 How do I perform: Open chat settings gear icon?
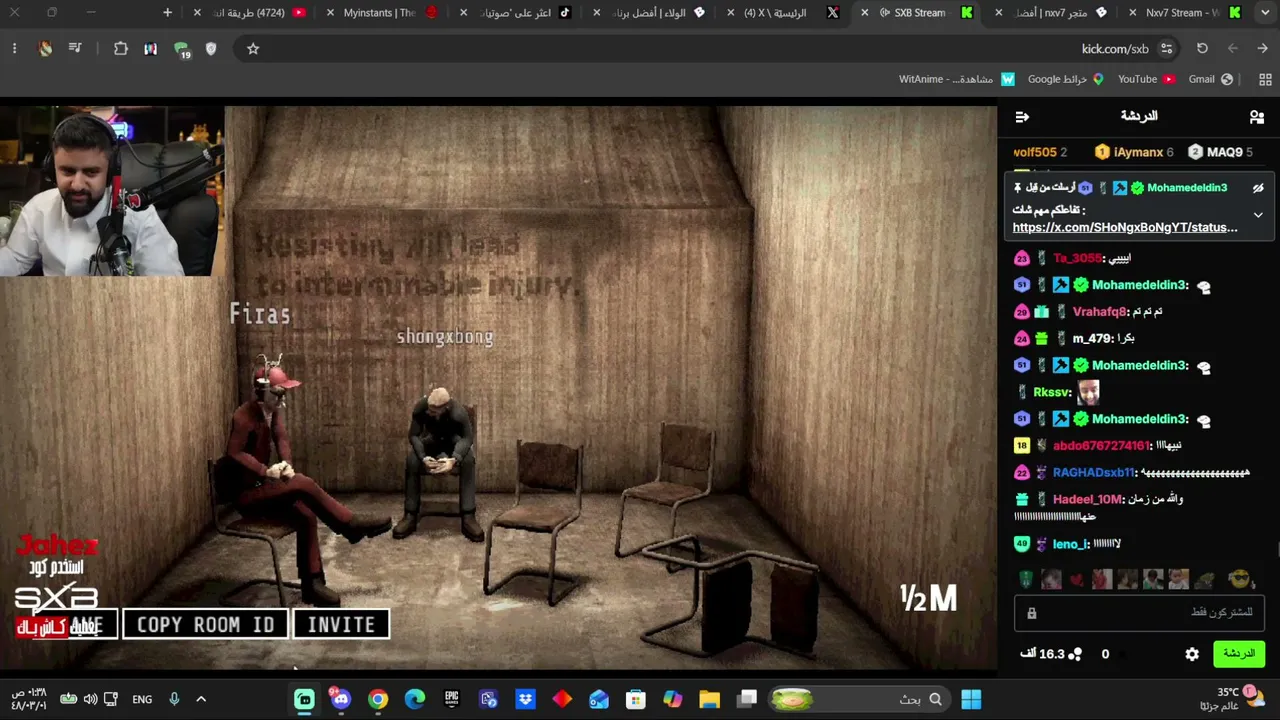coord(1192,654)
